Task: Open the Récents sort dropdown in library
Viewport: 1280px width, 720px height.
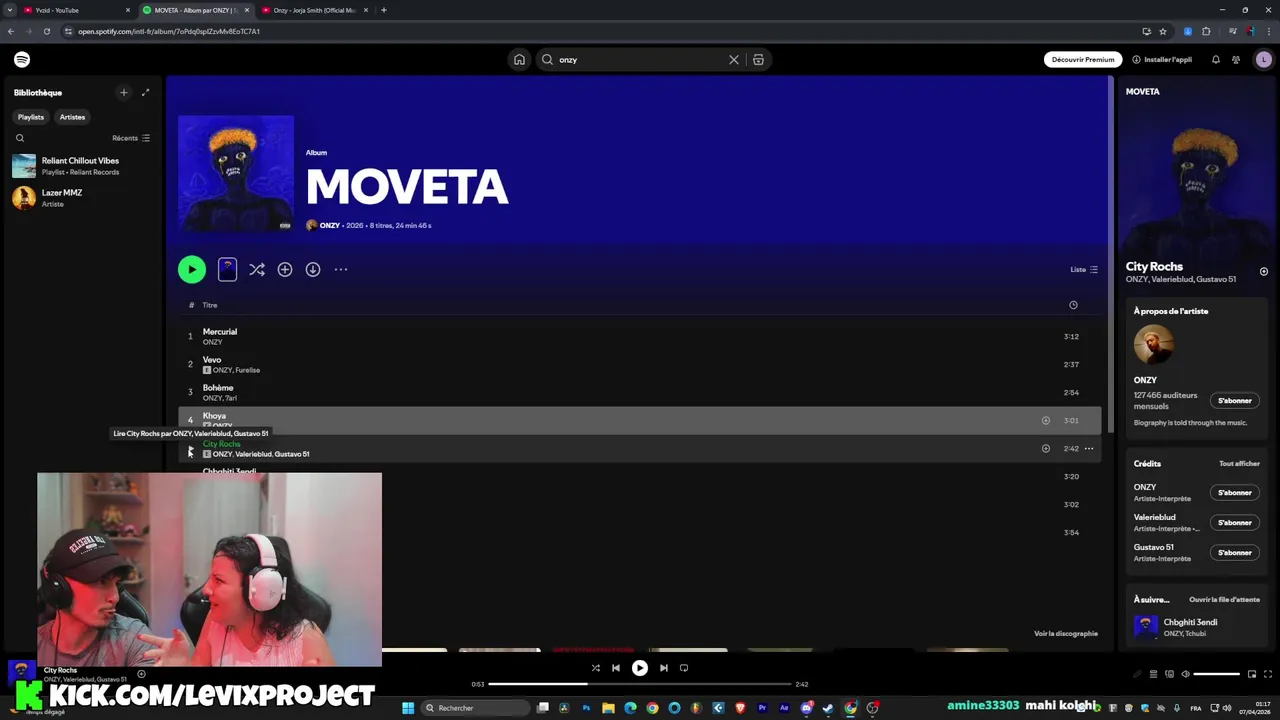Action: click(131, 138)
